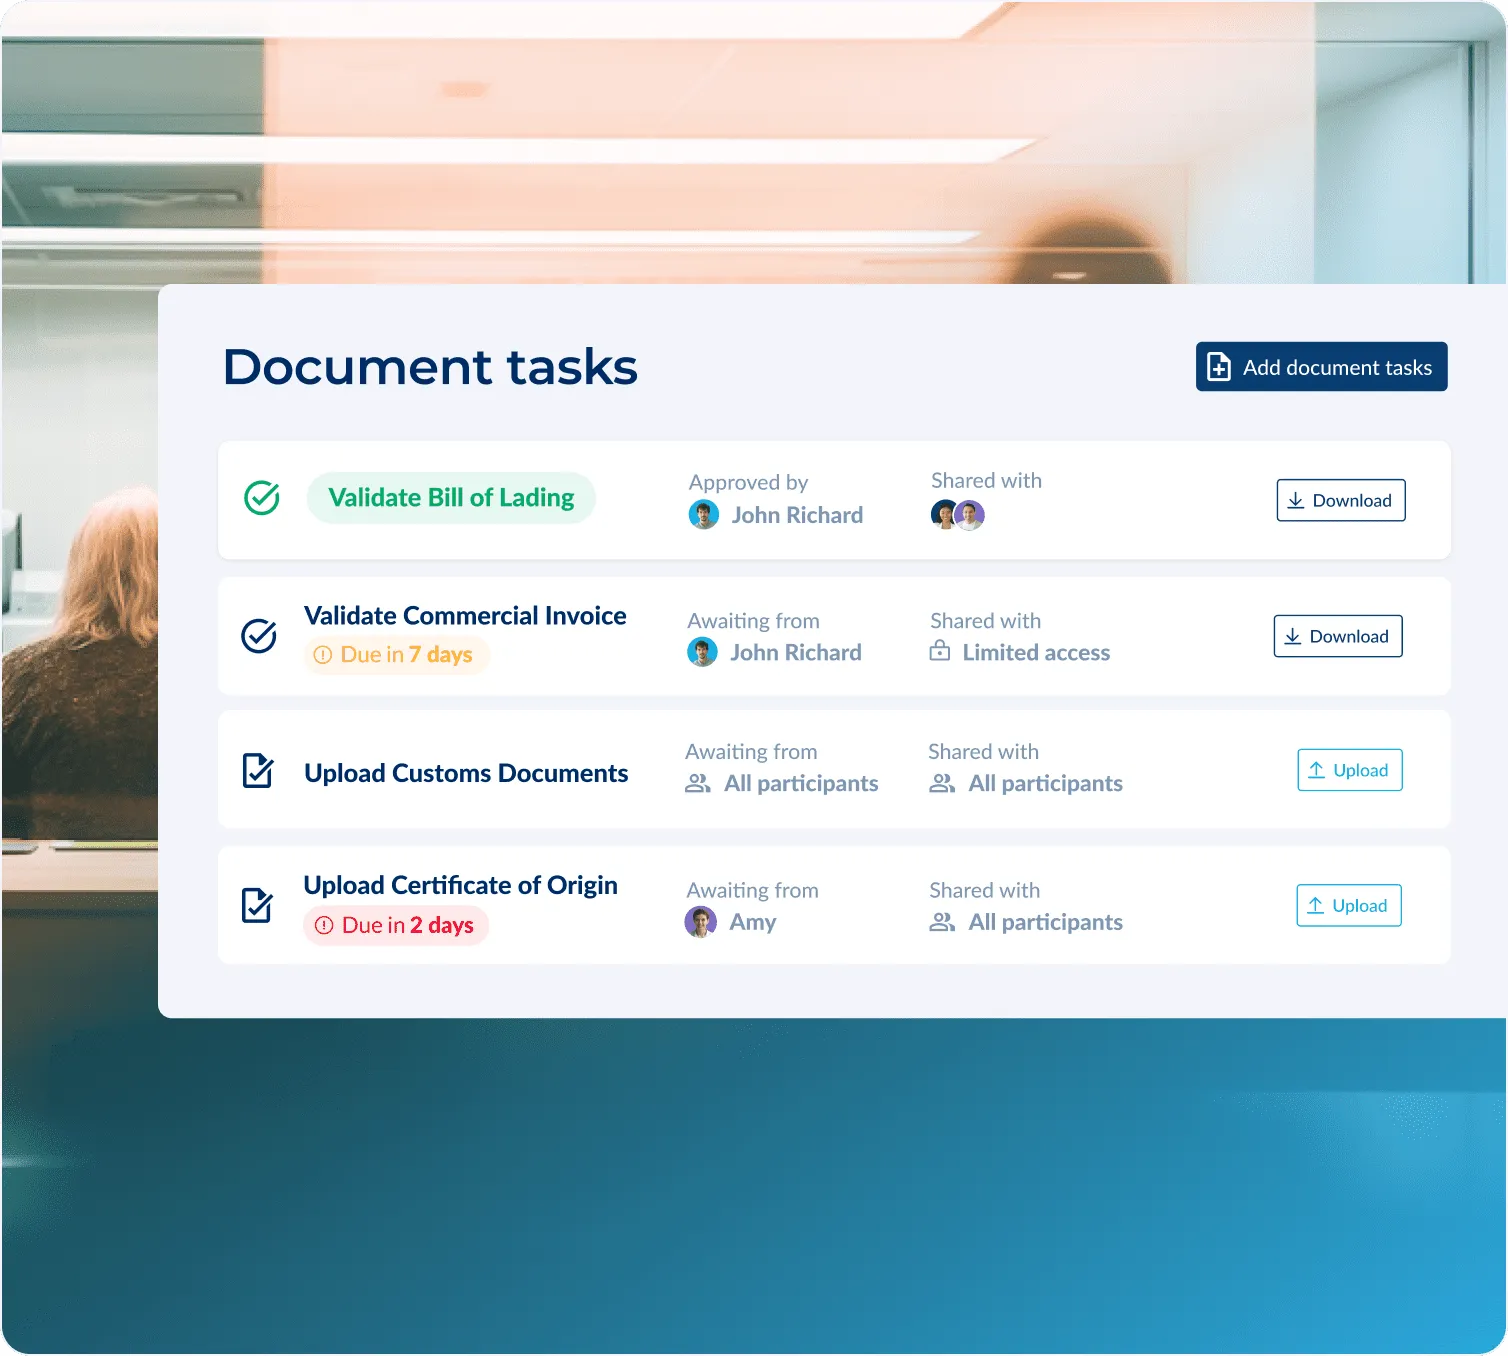Screen dimensions: 1508x1356
Task: Select the Limited access sharing label
Action: tap(1036, 653)
